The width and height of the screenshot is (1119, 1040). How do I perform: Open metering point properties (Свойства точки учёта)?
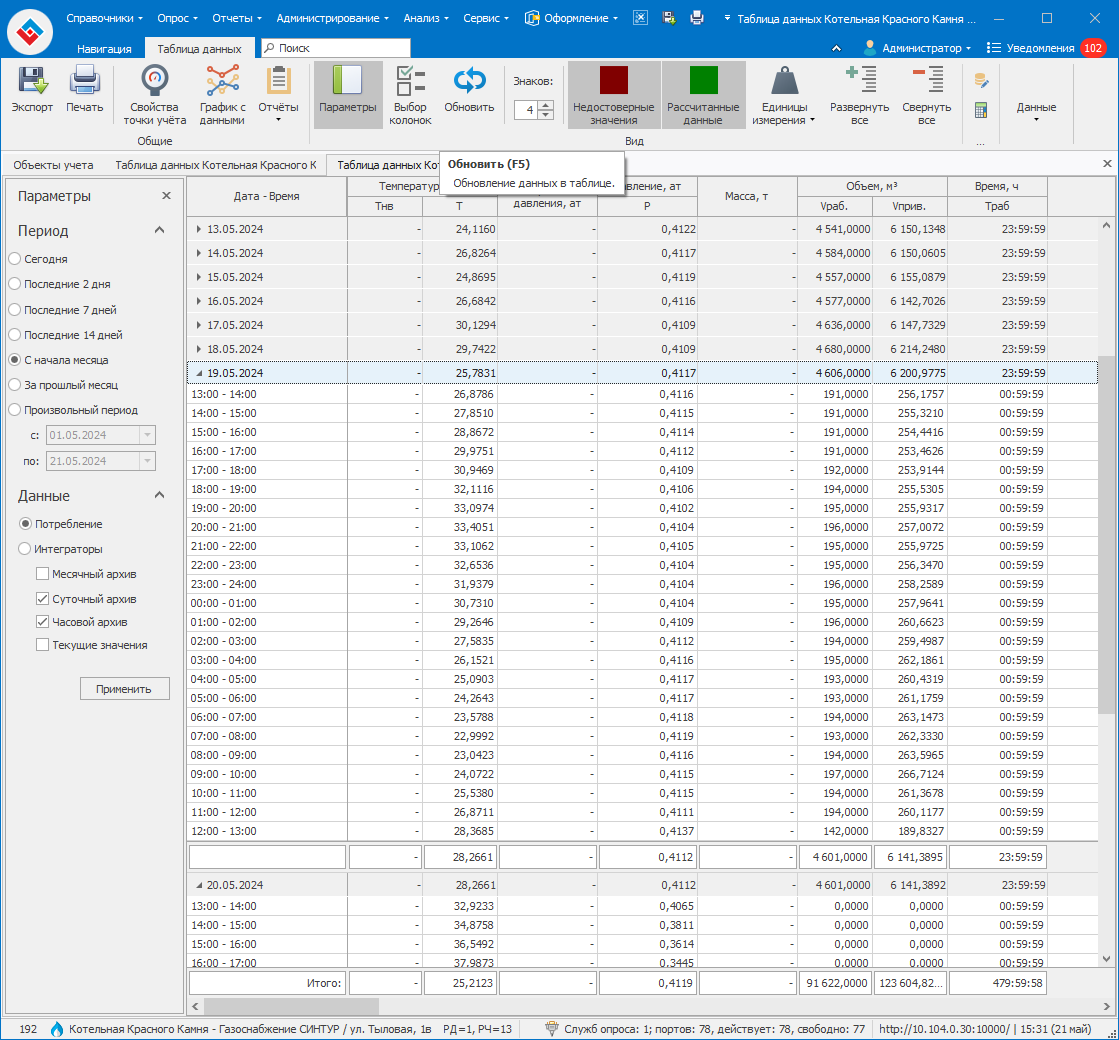click(x=154, y=94)
